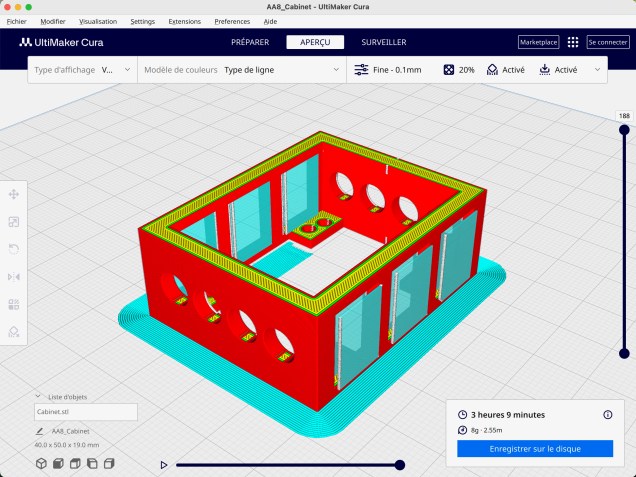This screenshot has height=477, width=636.
Task: Open the Support Blocker tool
Action: tap(14, 332)
